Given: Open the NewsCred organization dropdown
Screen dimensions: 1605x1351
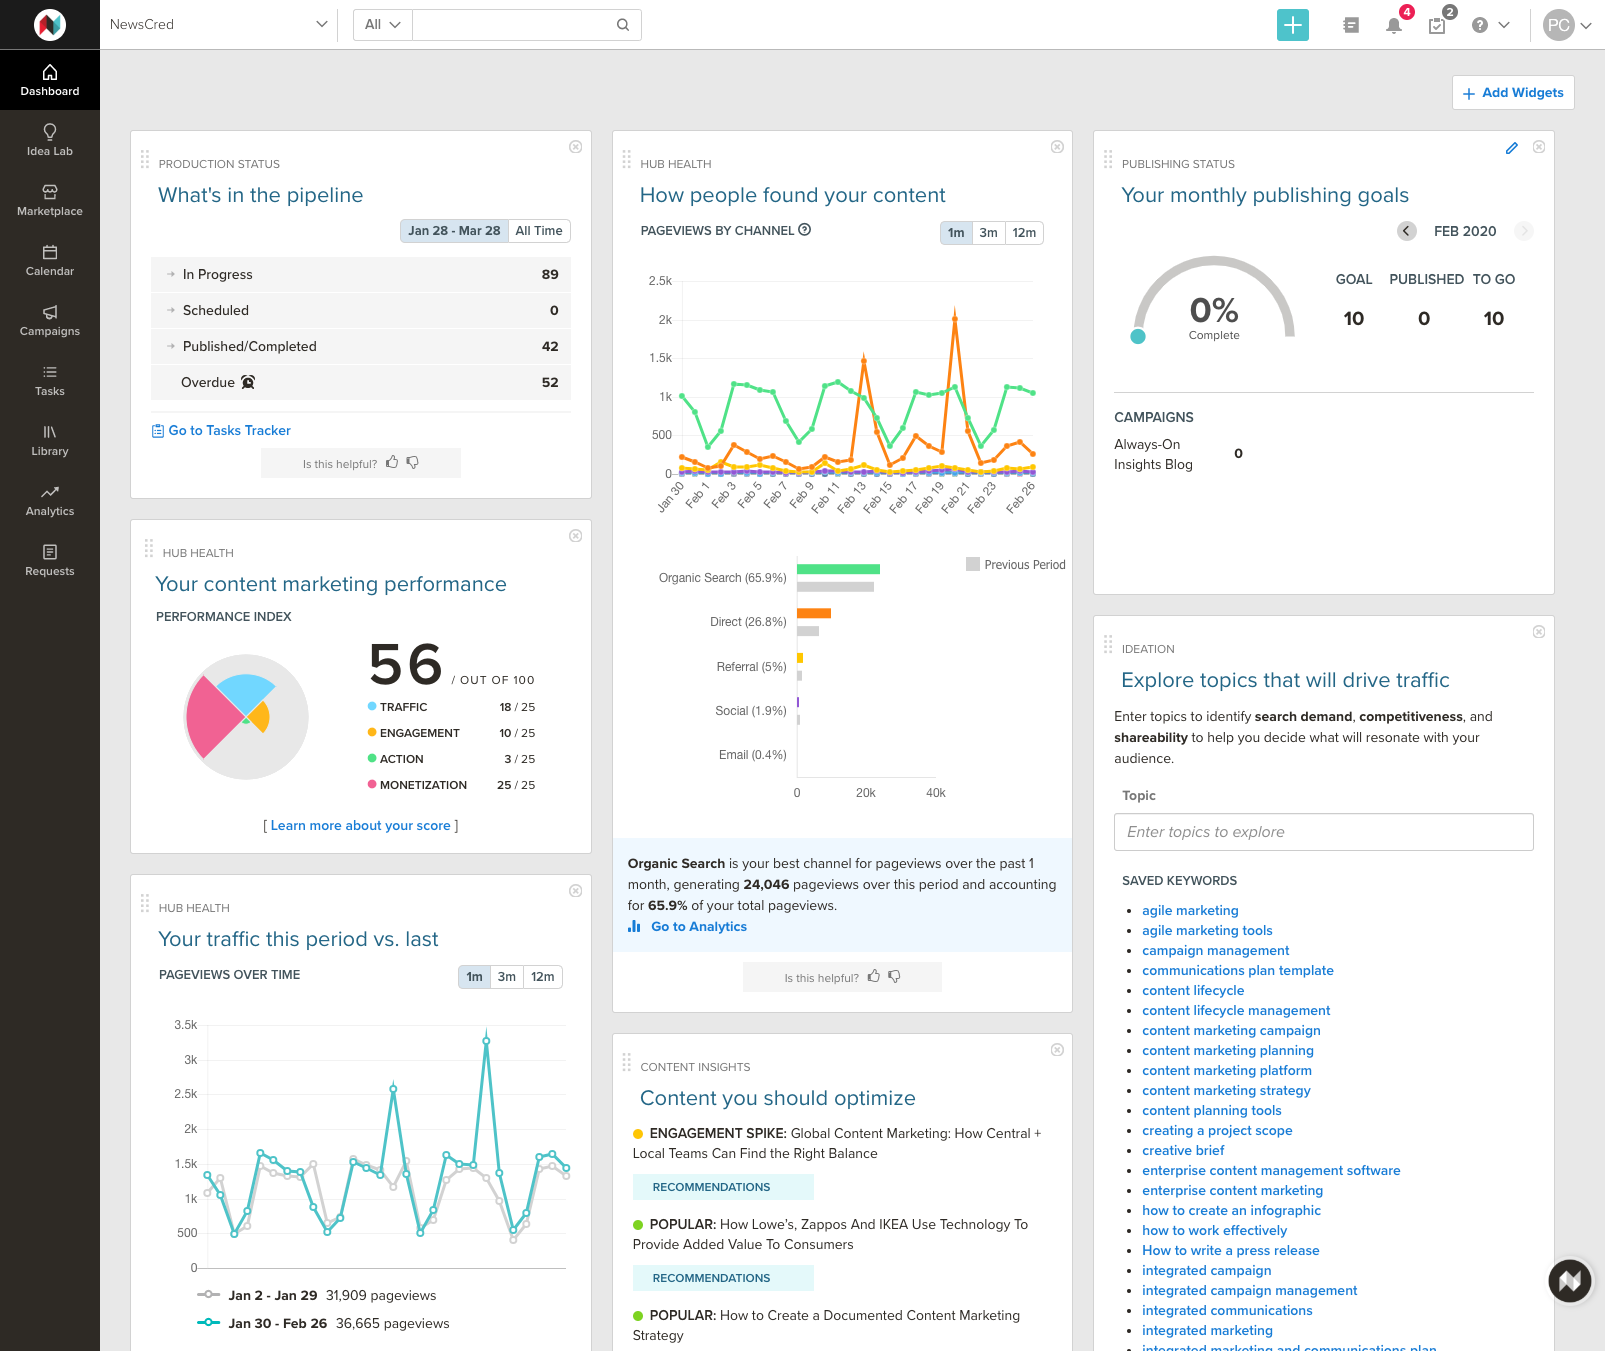Looking at the screenshot, I should [218, 25].
